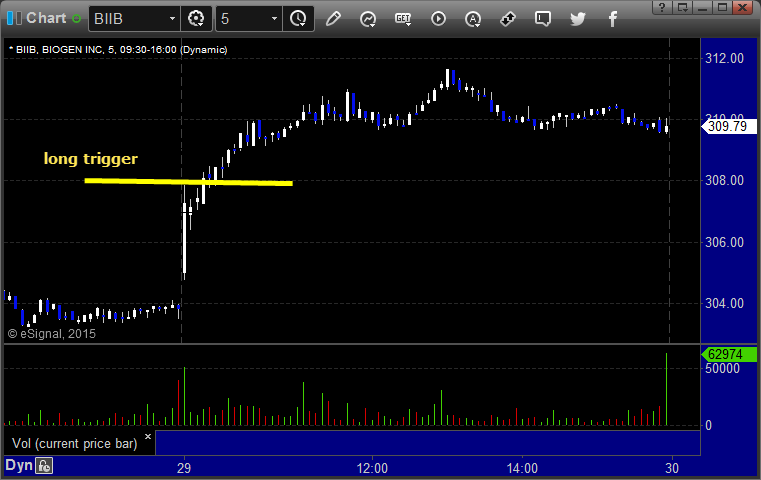Click the play replay icon
Screen dimensions: 761x480
[x=438, y=19]
